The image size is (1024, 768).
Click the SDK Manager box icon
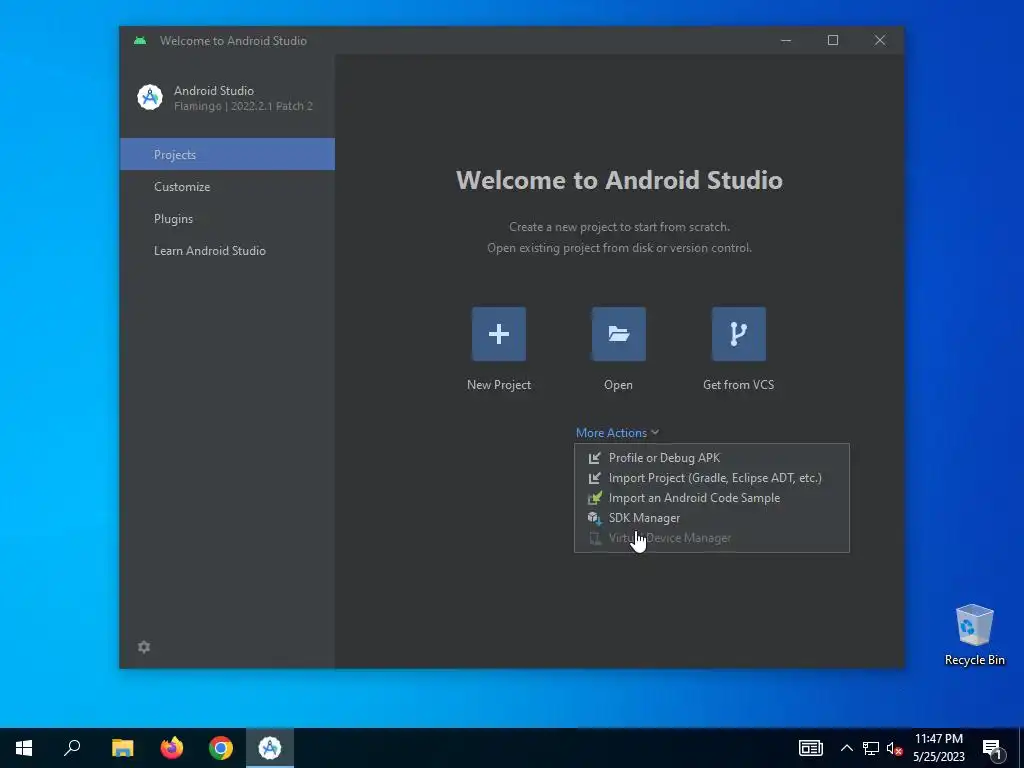pyautogui.click(x=594, y=518)
